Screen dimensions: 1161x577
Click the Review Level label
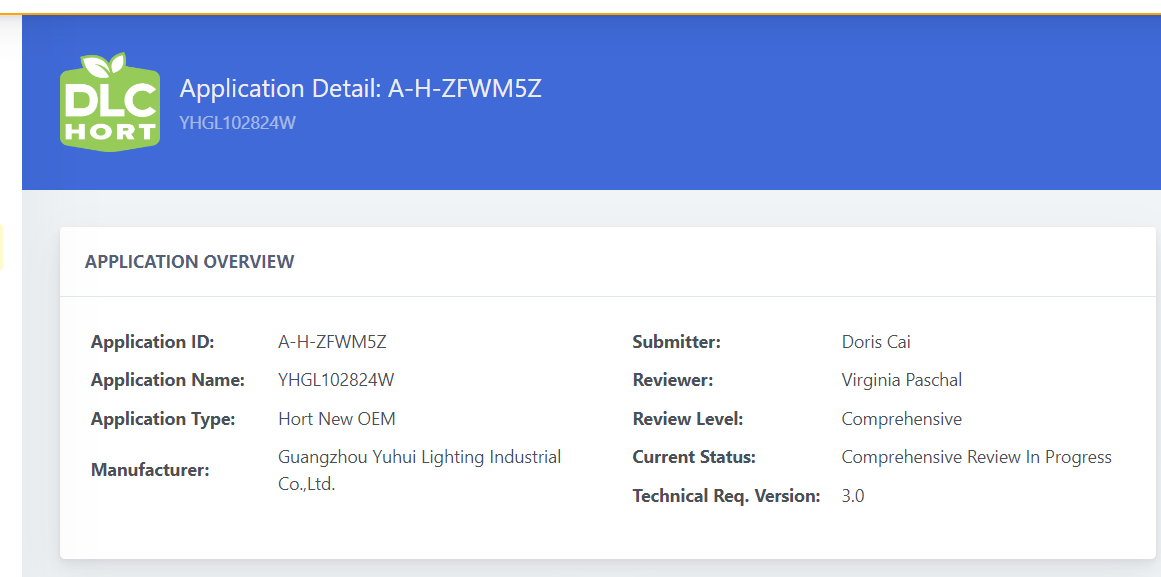687,419
